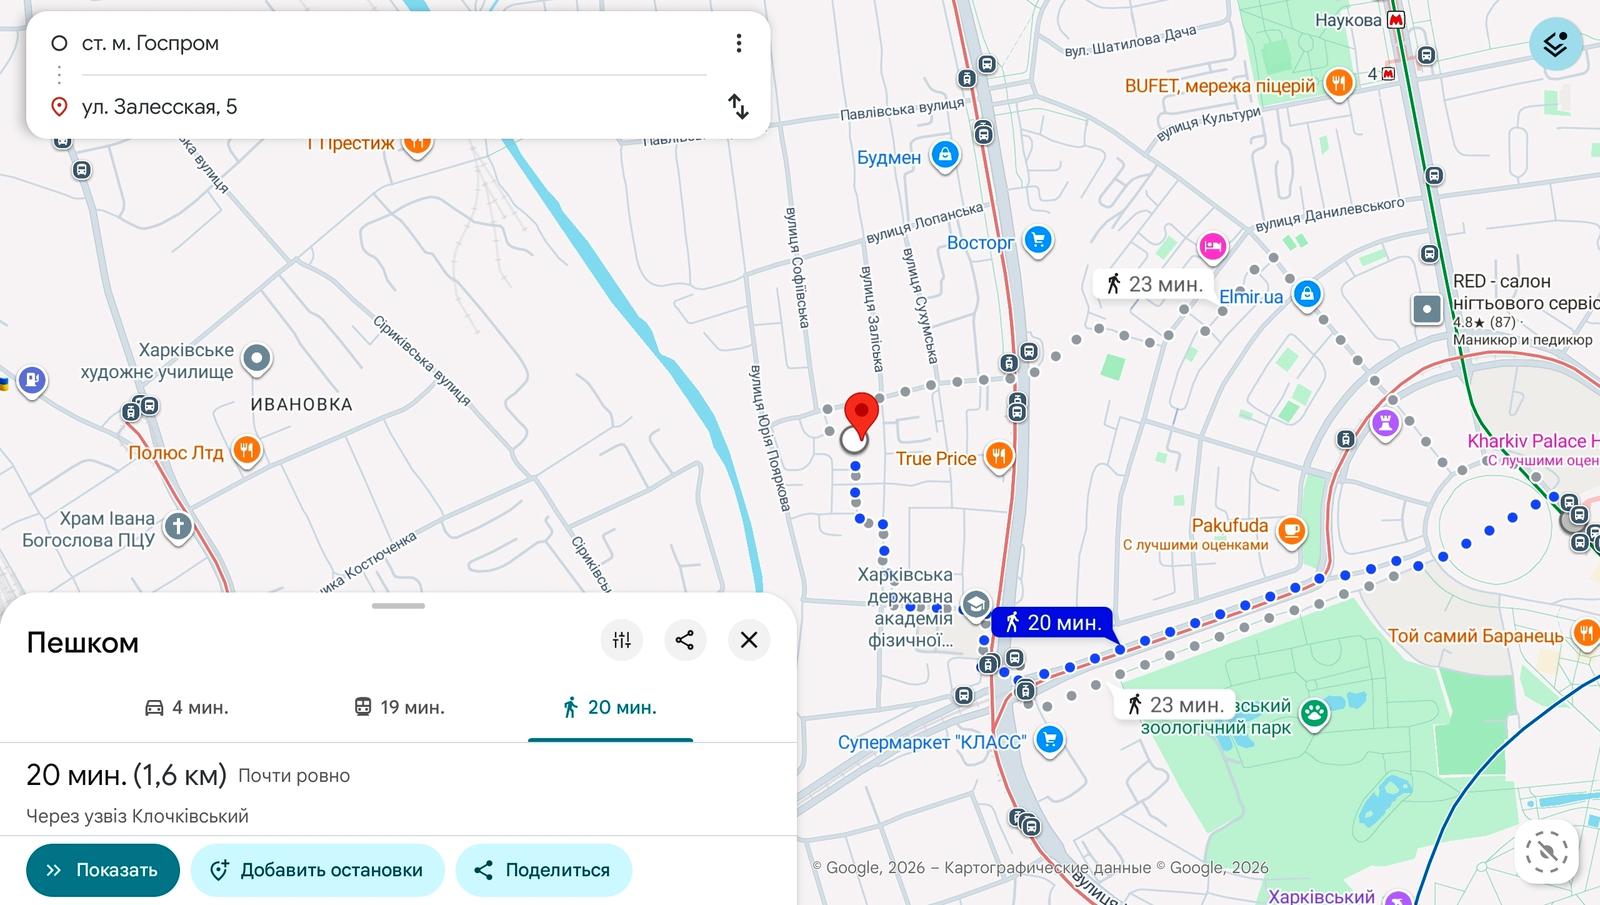Switch to transit 19 мин. tab
Screen dimensions: 1600x905
399,707
